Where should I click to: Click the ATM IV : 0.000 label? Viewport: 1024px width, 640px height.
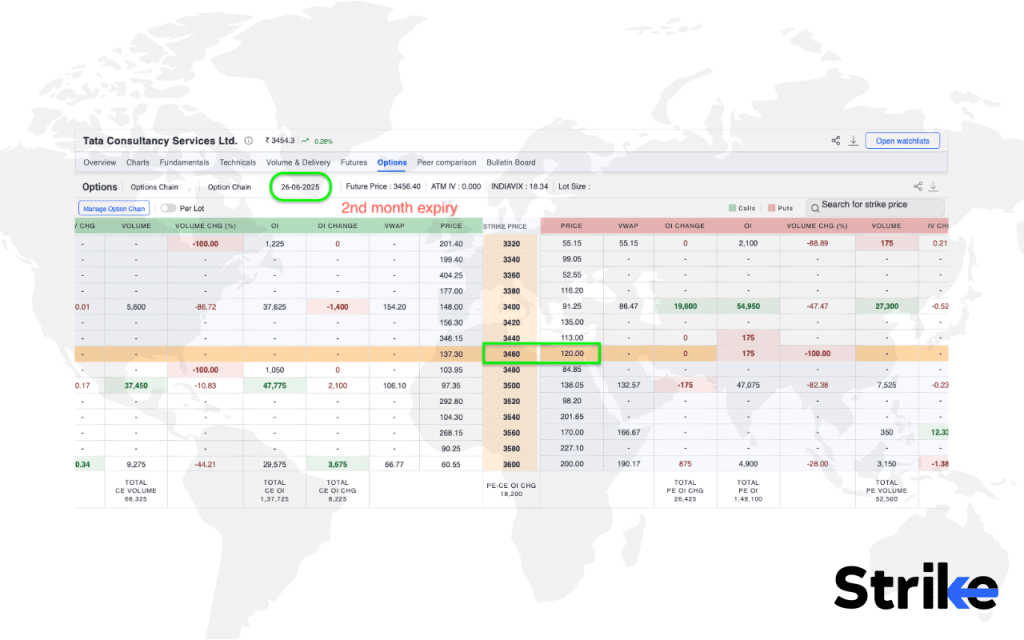pos(456,186)
